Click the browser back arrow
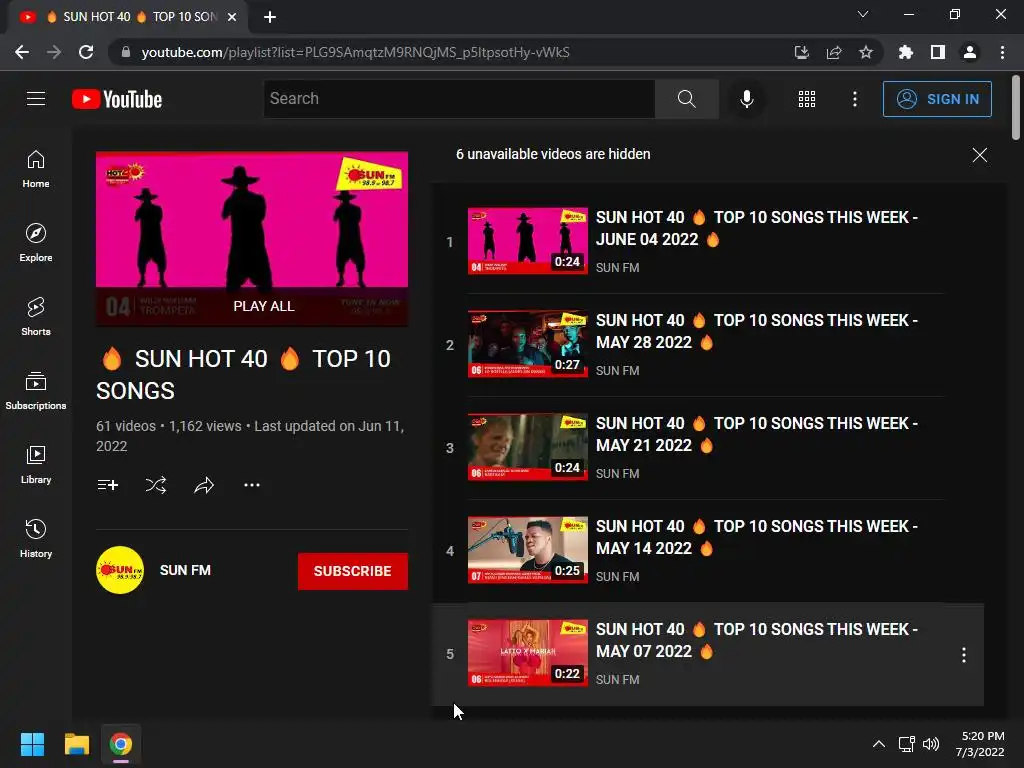Image resolution: width=1024 pixels, height=768 pixels. click(22, 52)
